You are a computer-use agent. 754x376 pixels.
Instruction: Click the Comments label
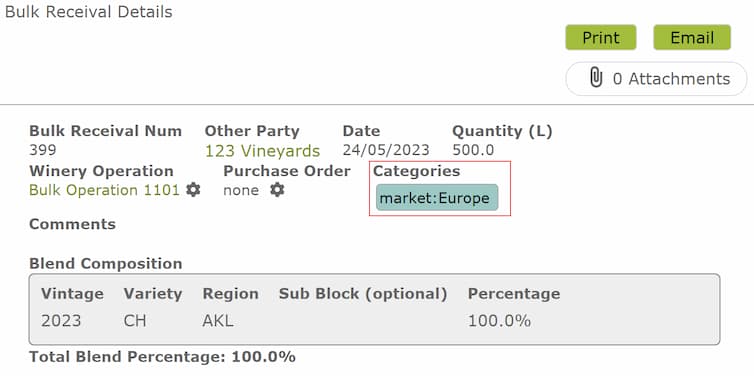73,224
